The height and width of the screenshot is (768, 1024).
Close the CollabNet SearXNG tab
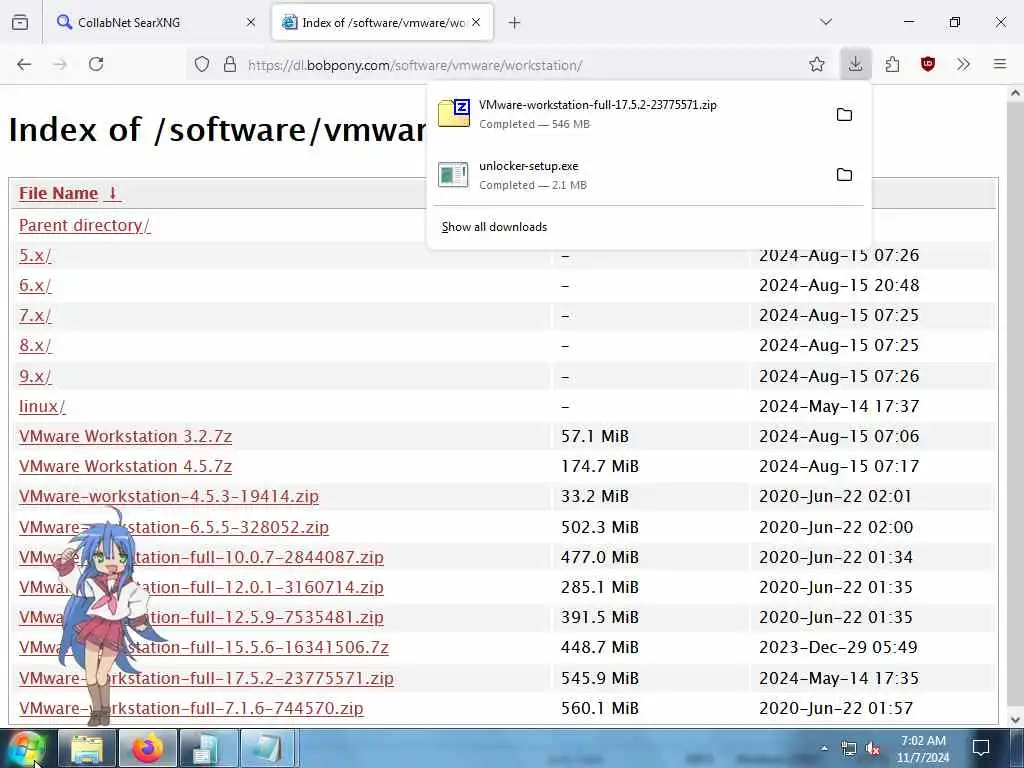(251, 22)
